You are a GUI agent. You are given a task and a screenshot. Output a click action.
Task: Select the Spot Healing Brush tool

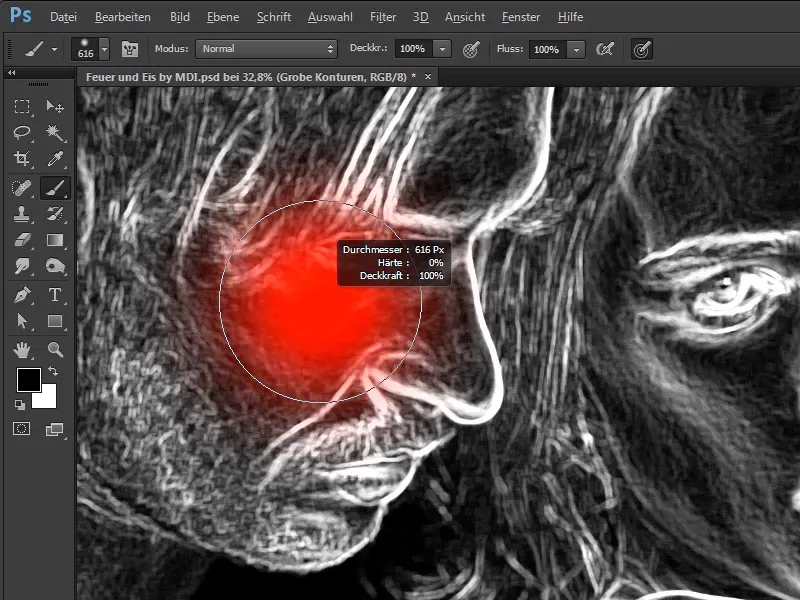tap(21, 188)
